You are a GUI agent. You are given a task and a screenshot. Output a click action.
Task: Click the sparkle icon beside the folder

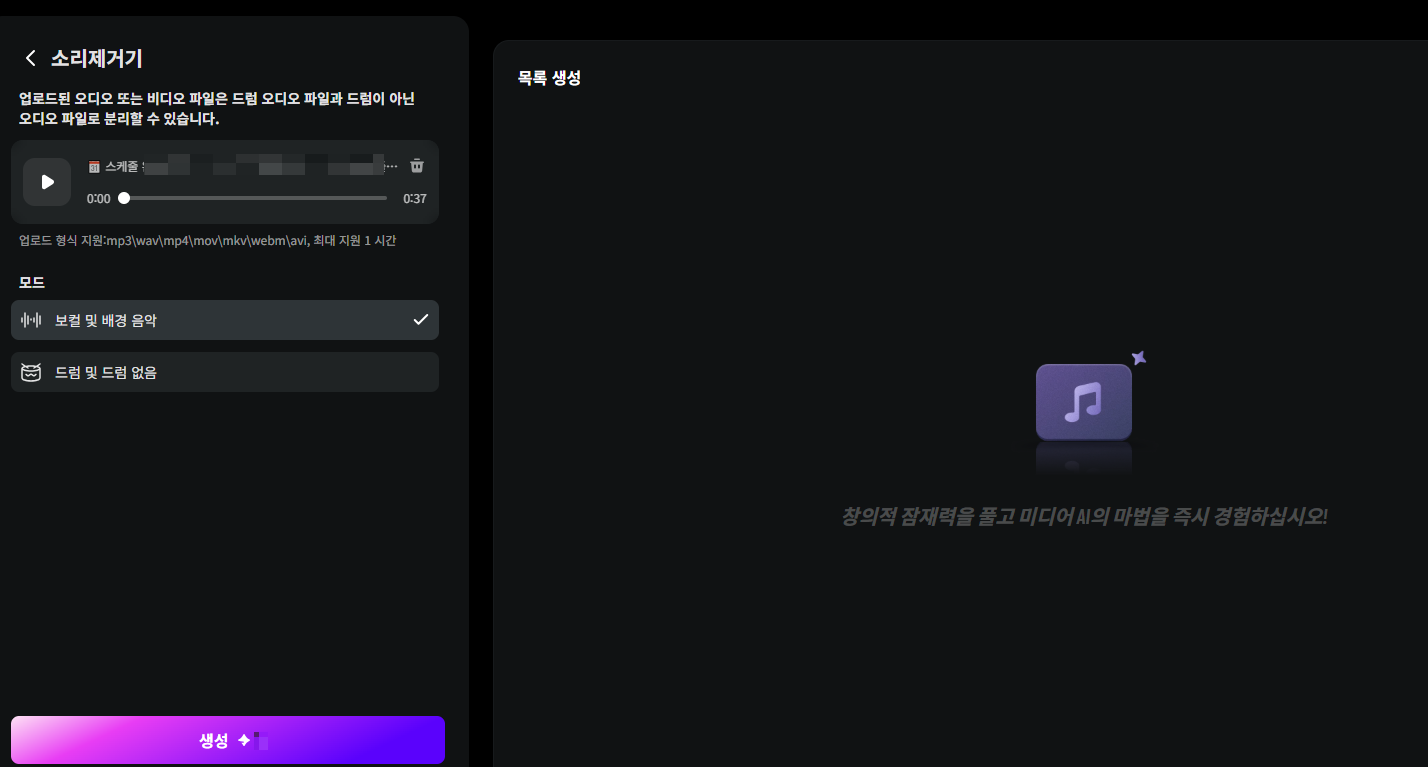(1138, 357)
